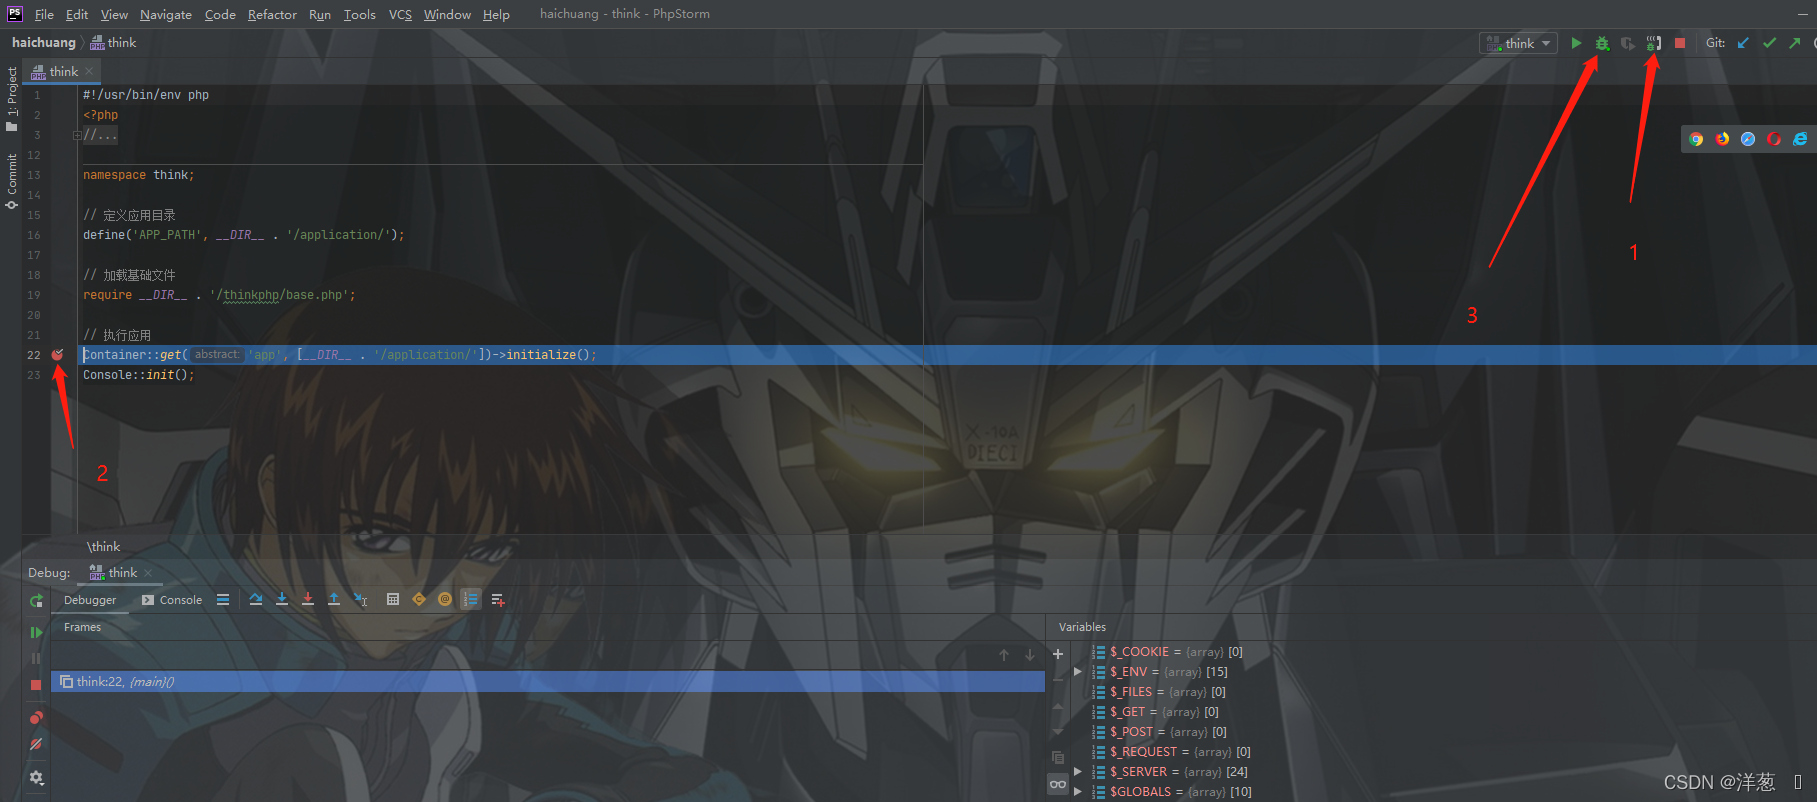Click haichuang project breadcrumb
The width and height of the screenshot is (1817, 802).
click(44, 42)
